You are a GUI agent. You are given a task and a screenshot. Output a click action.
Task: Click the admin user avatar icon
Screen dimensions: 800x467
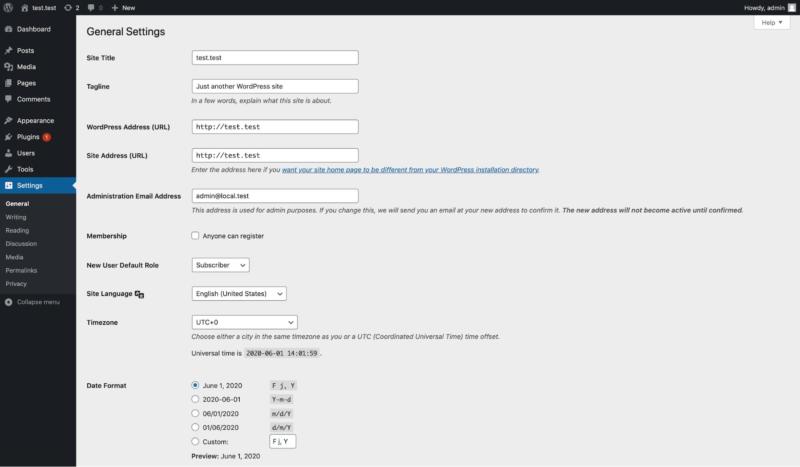point(792,7)
